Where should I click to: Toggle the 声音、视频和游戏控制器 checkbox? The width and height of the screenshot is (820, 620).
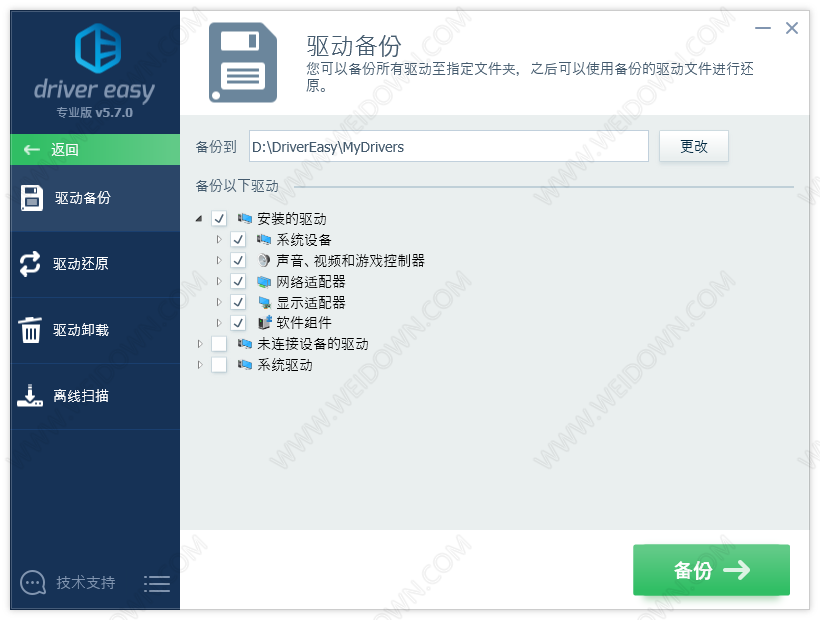pyautogui.click(x=238, y=260)
